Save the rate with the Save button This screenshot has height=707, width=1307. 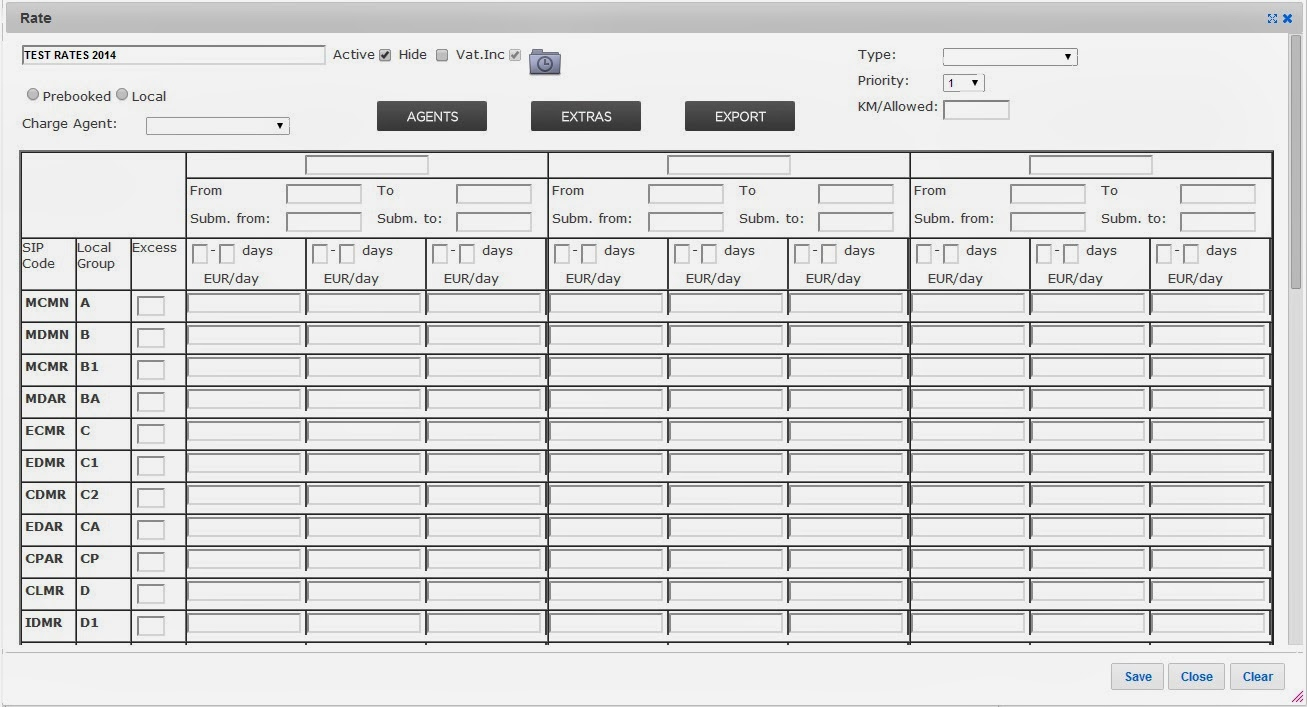click(x=1136, y=676)
